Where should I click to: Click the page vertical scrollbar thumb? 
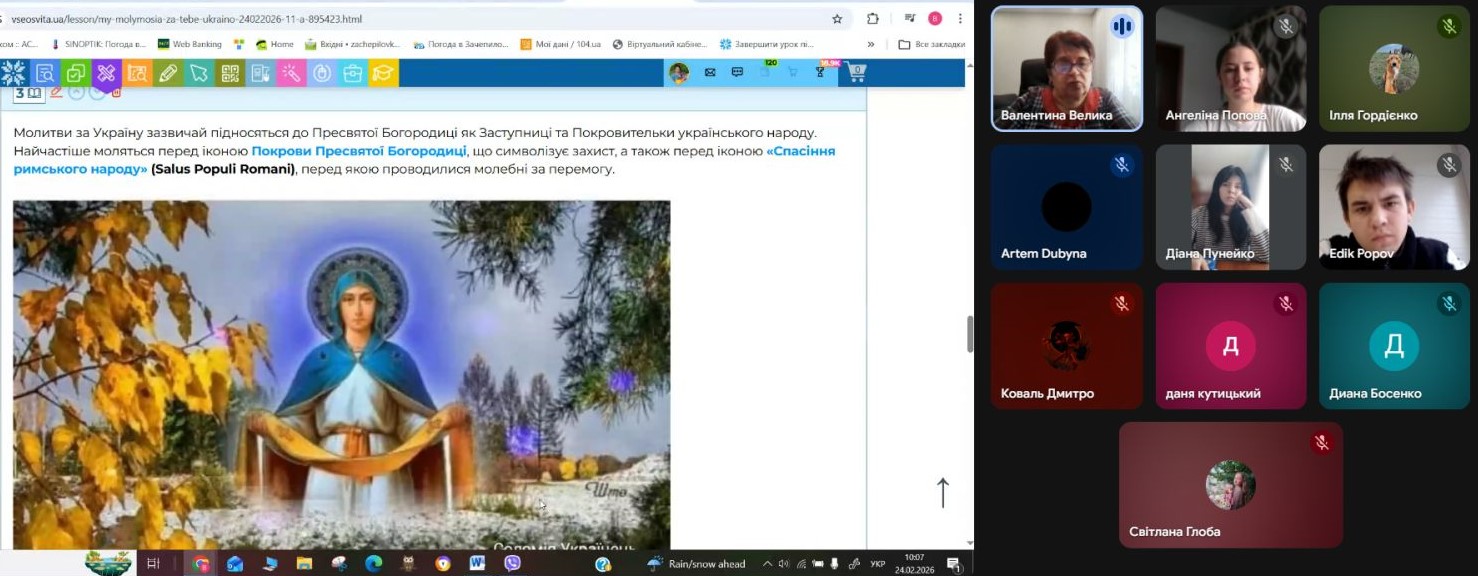969,334
